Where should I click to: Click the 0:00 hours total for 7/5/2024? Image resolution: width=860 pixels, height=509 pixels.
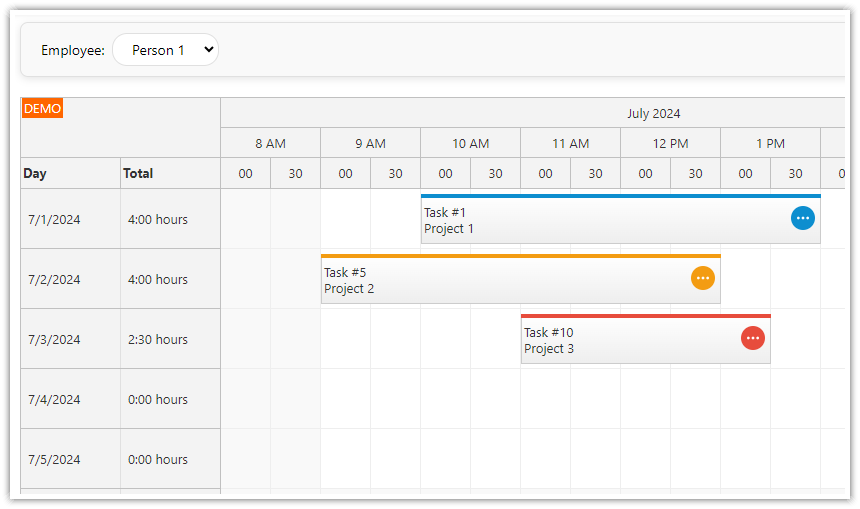point(171,459)
